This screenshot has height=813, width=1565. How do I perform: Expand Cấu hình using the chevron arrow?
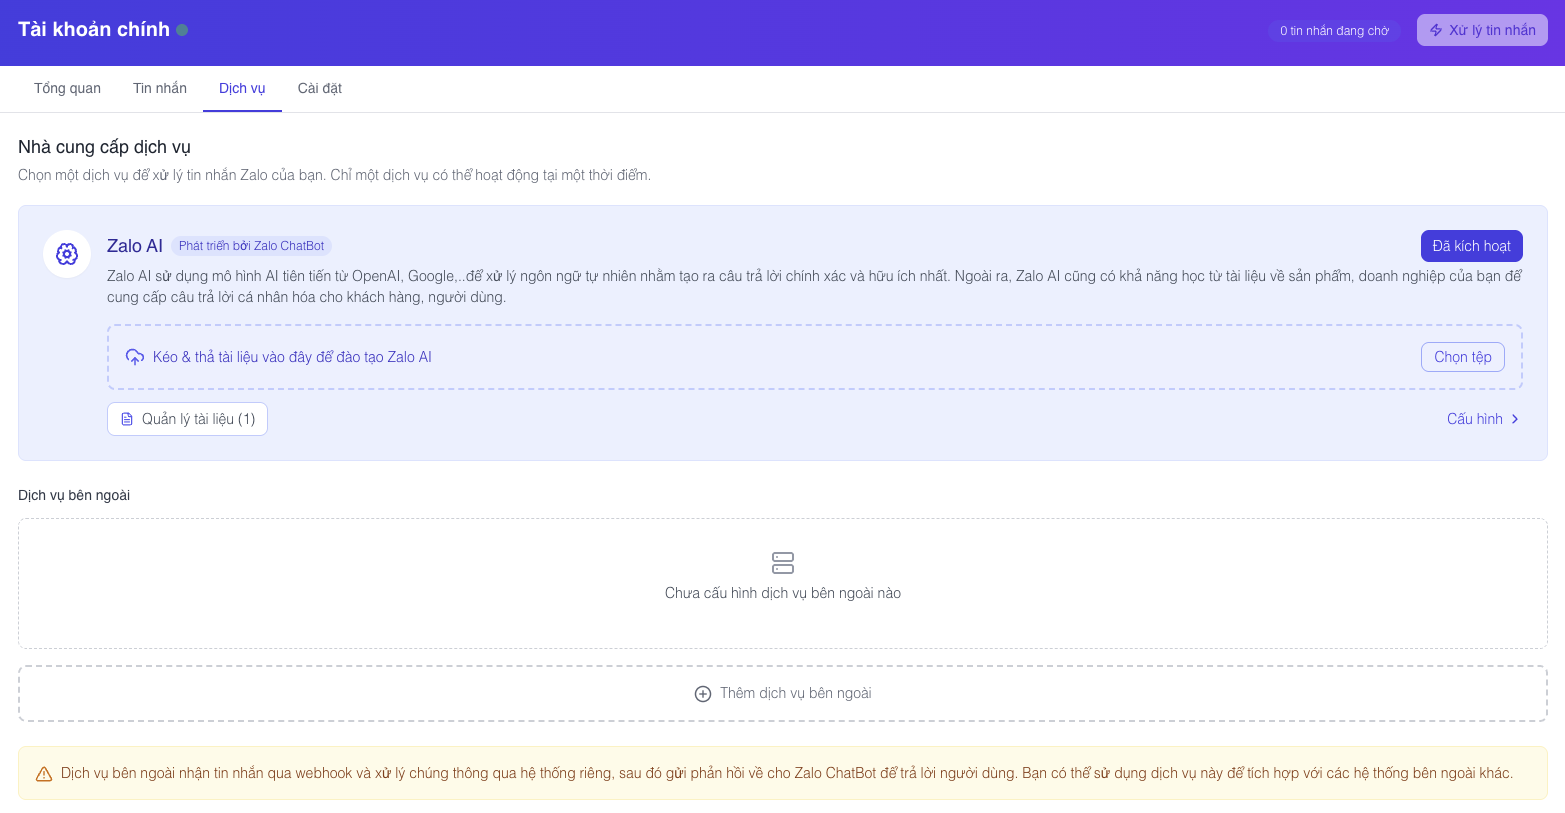pos(1515,419)
